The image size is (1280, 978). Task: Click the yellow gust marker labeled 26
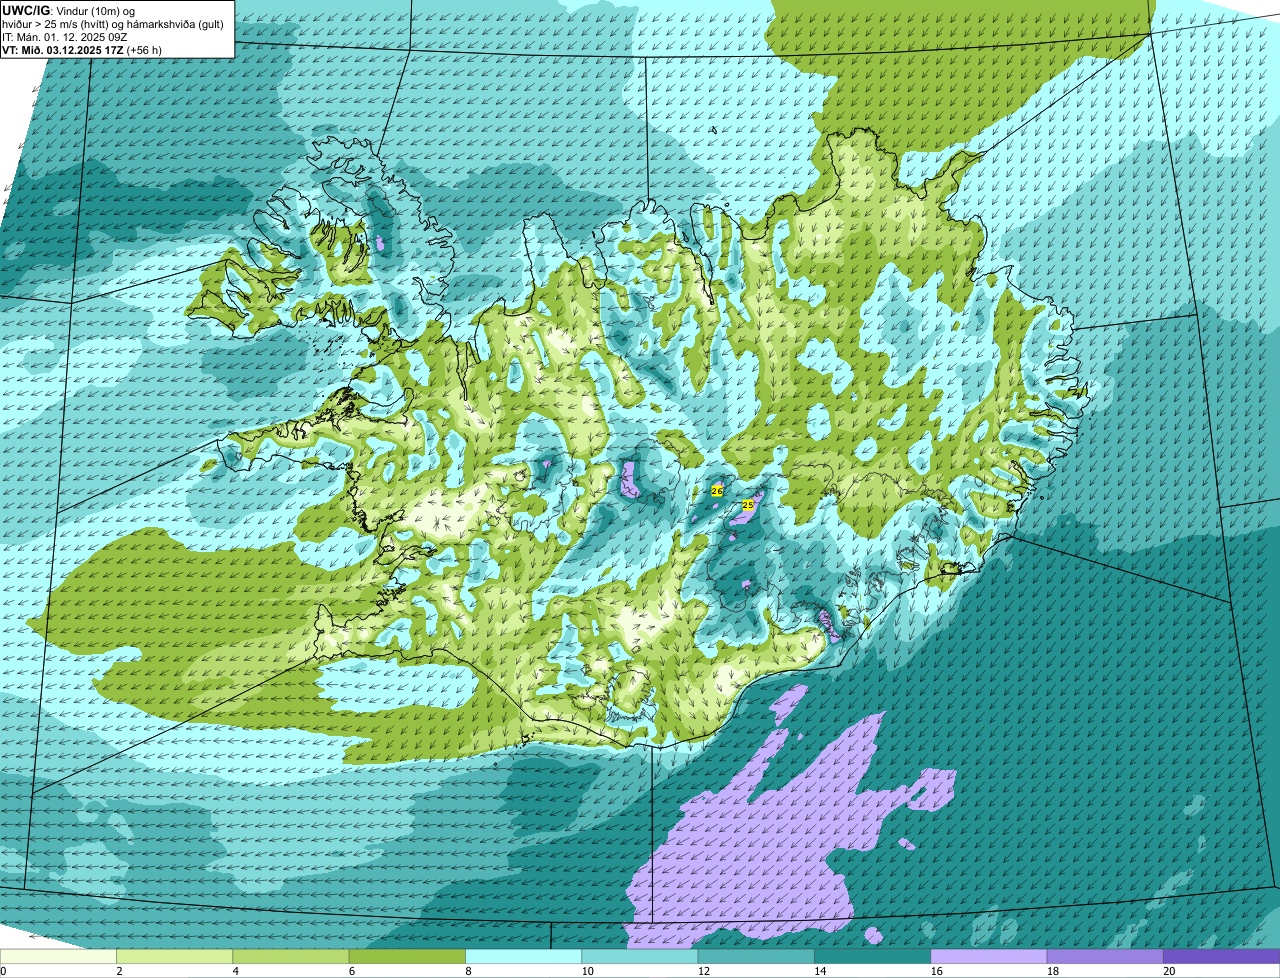point(717,490)
